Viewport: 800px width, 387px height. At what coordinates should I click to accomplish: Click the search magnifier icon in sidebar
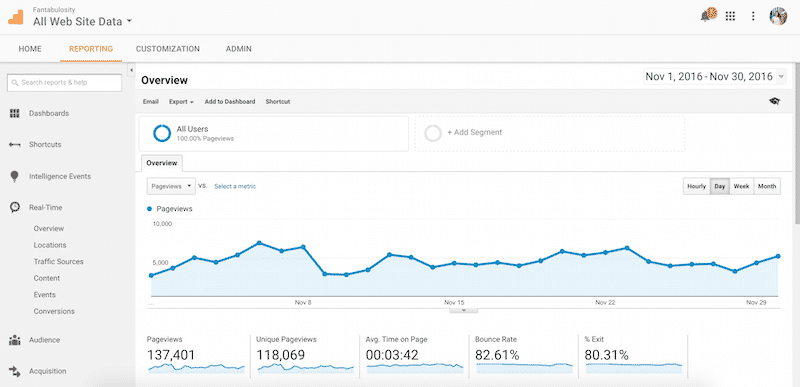pyautogui.click(x=14, y=83)
